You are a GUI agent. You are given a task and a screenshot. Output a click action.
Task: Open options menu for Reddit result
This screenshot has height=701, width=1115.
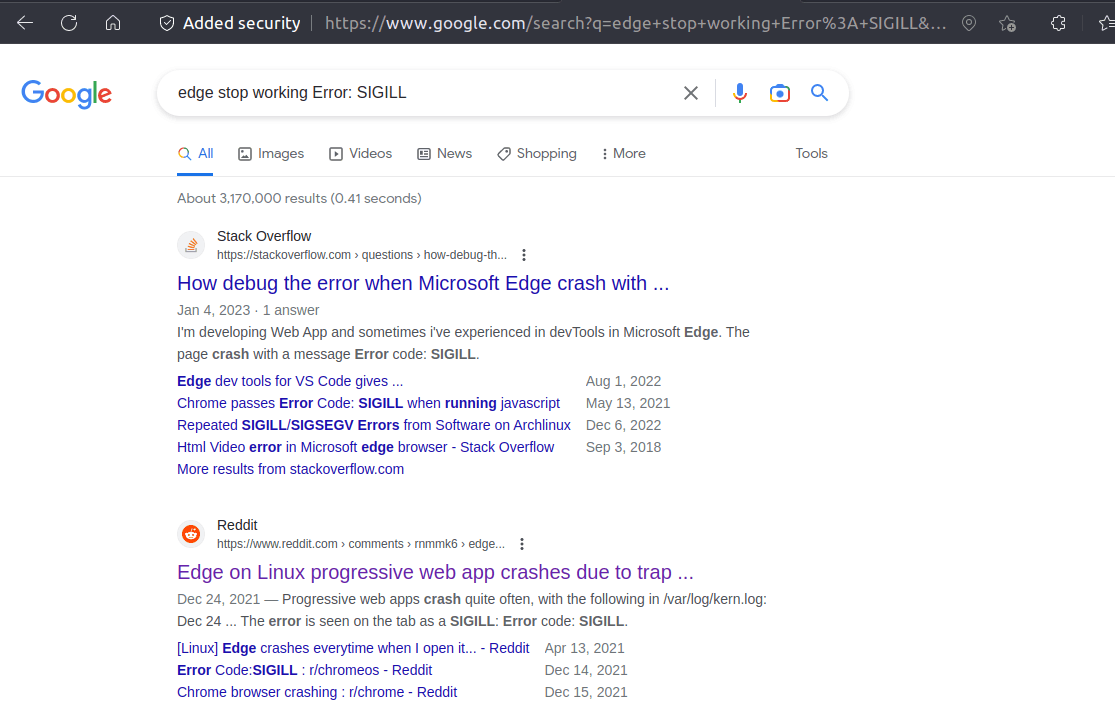coord(522,544)
